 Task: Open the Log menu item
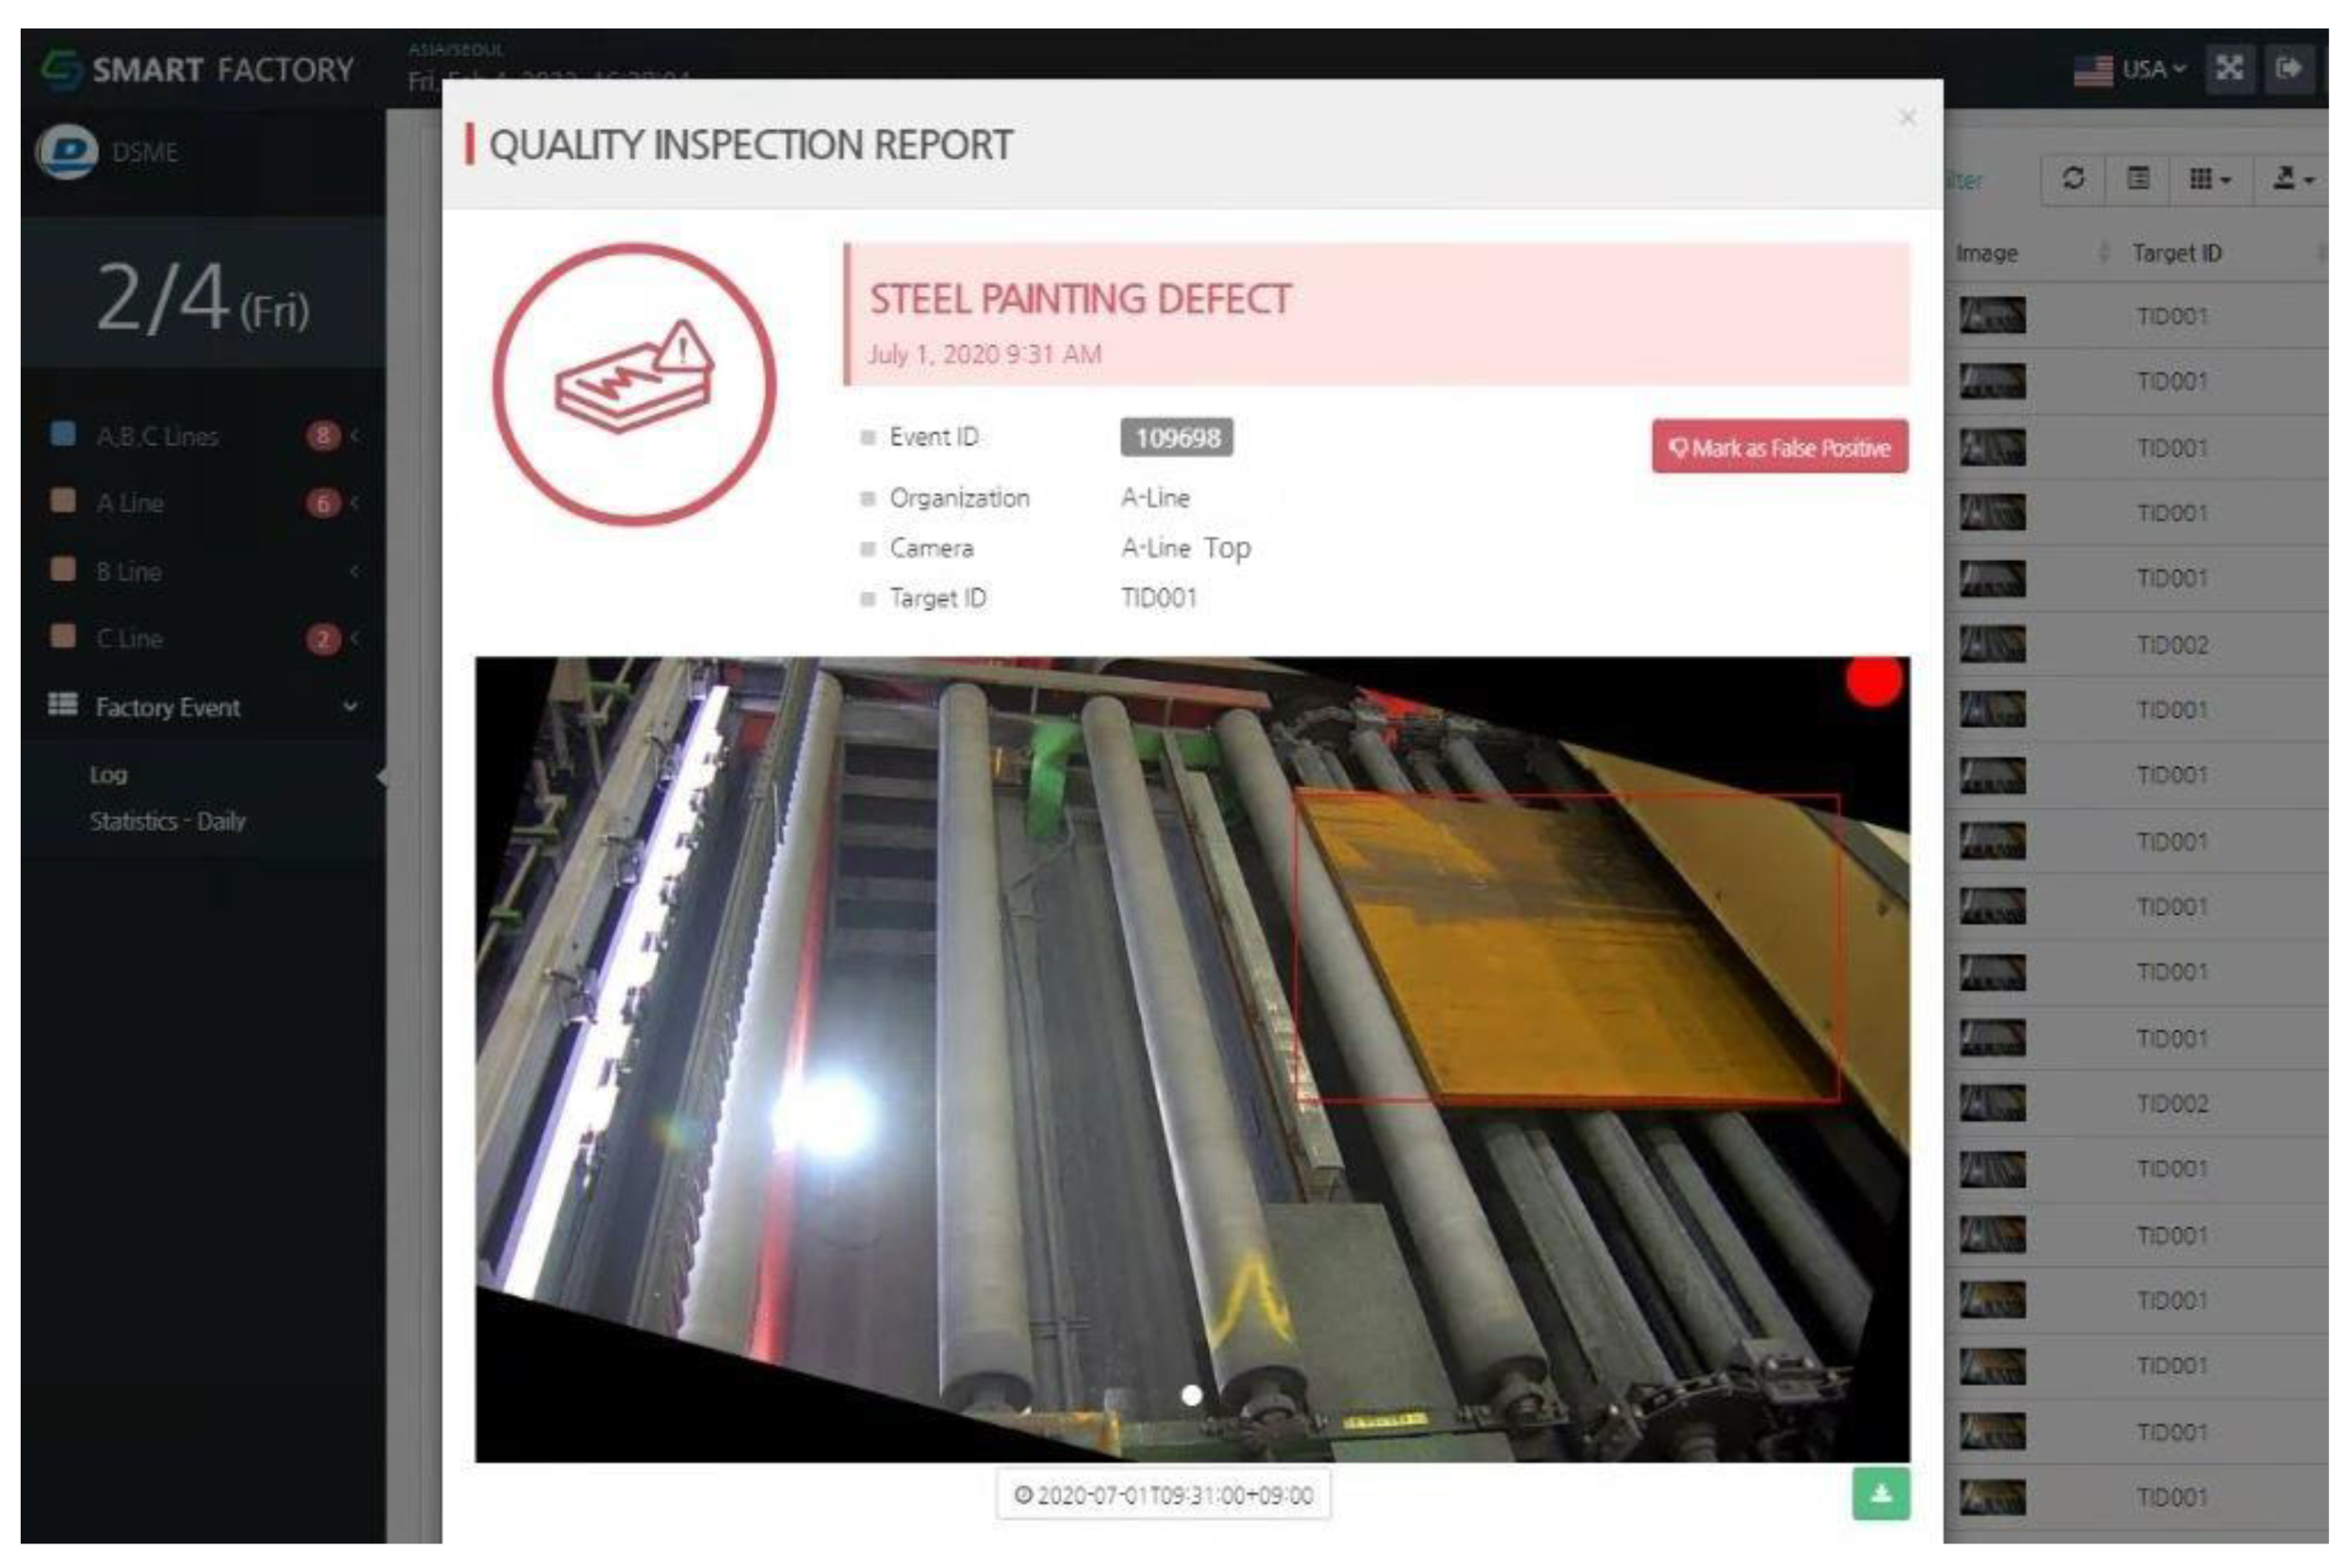click(x=108, y=775)
